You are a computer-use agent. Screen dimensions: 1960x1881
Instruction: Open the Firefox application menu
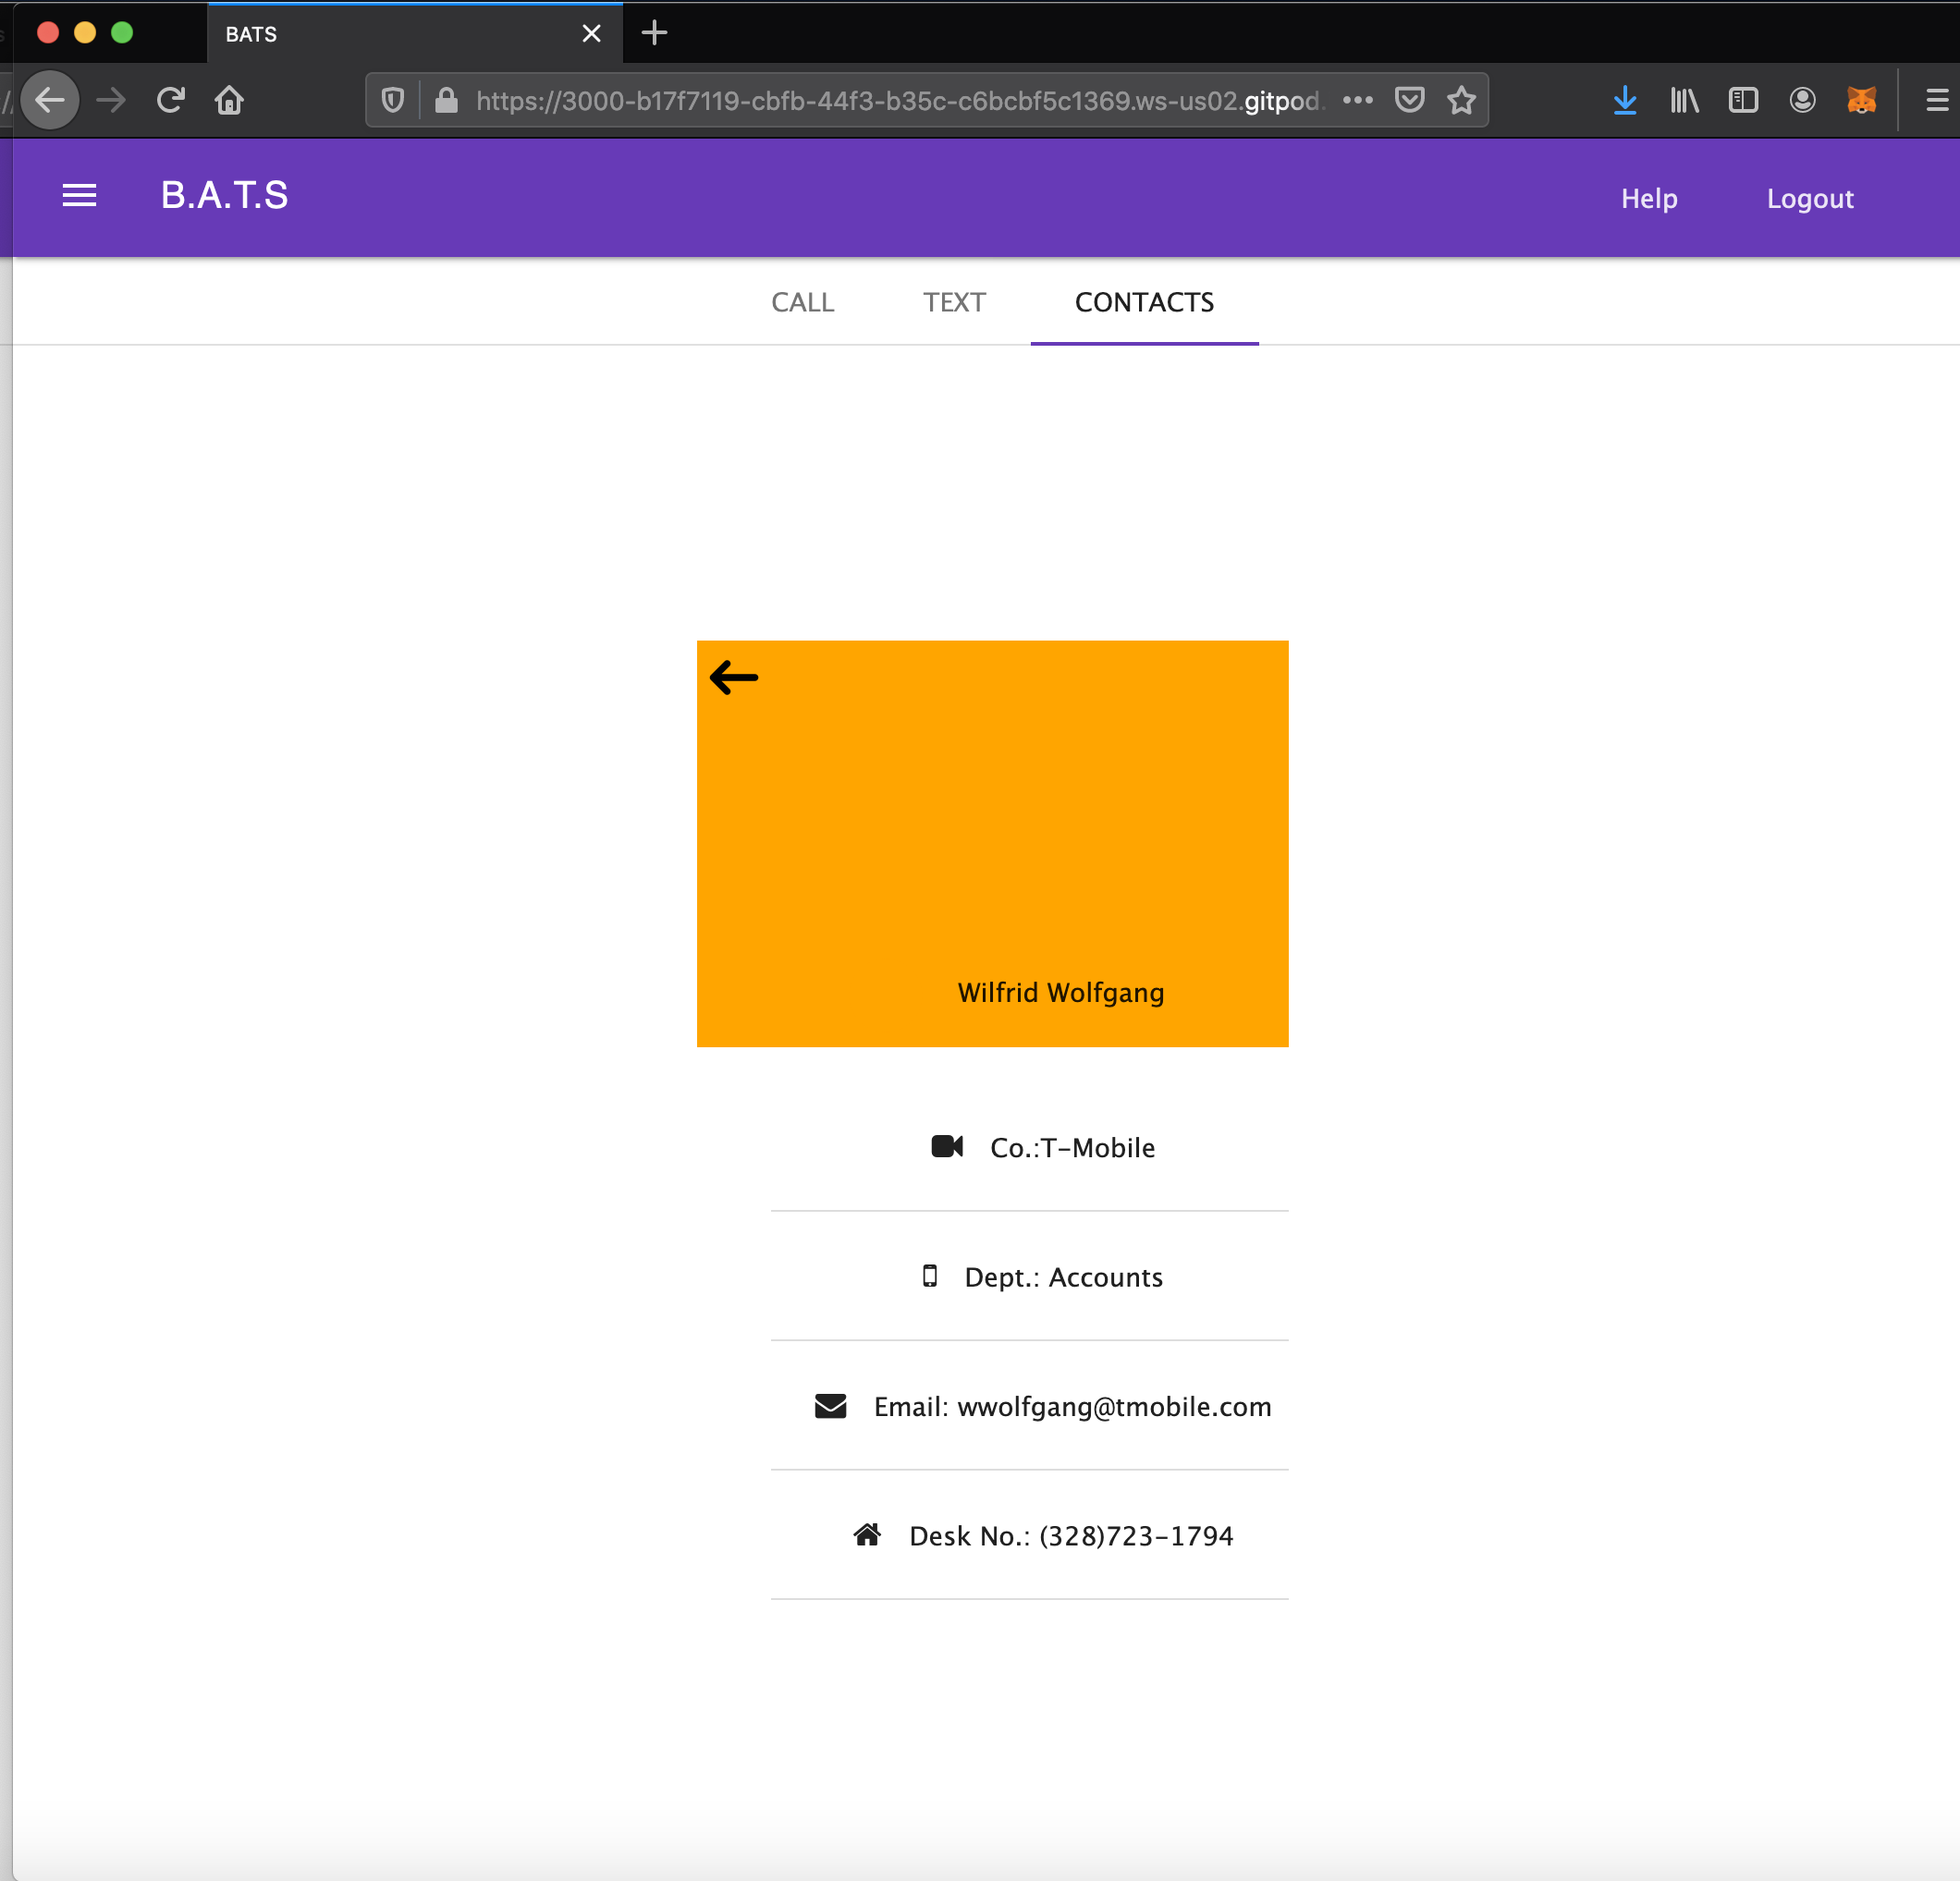point(1936,100)
